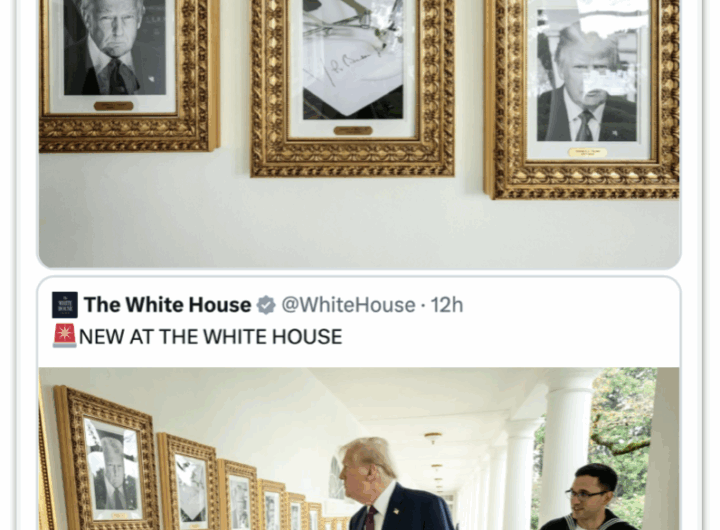Click the verified badge next to The White House
The image size is (720, 530).
pyautogui.click(x=266, y=305)
